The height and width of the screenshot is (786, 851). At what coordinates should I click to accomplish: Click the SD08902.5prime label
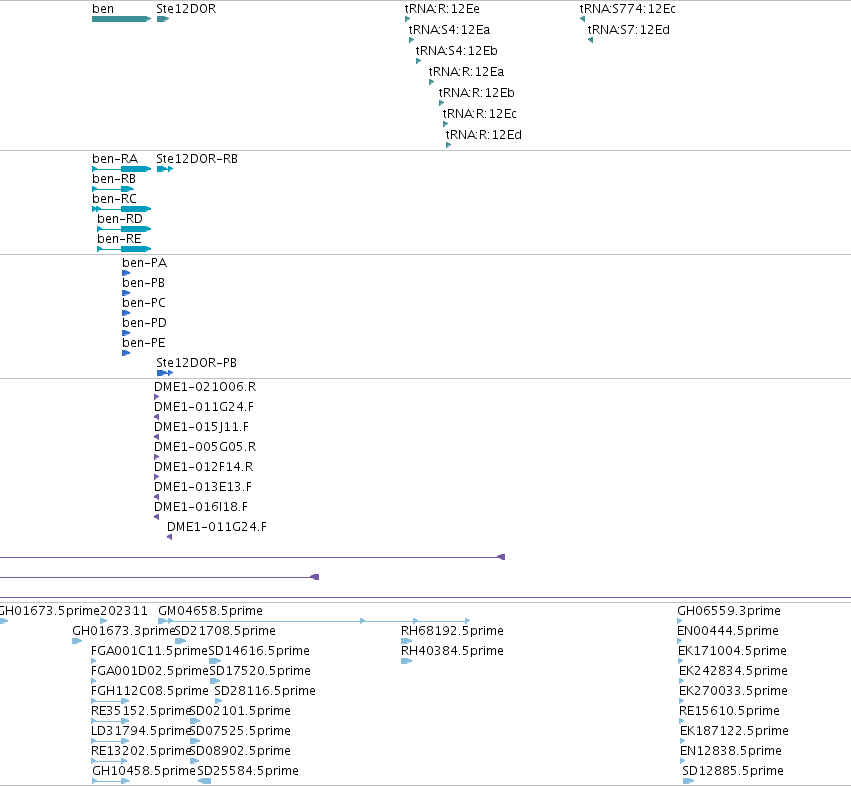(240, 751)
